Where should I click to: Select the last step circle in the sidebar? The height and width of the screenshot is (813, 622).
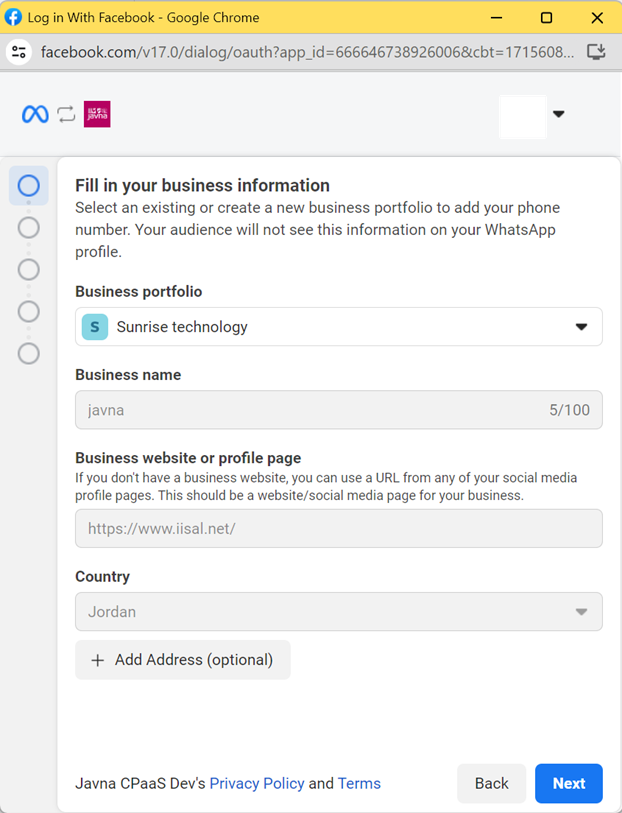point(28,353)
